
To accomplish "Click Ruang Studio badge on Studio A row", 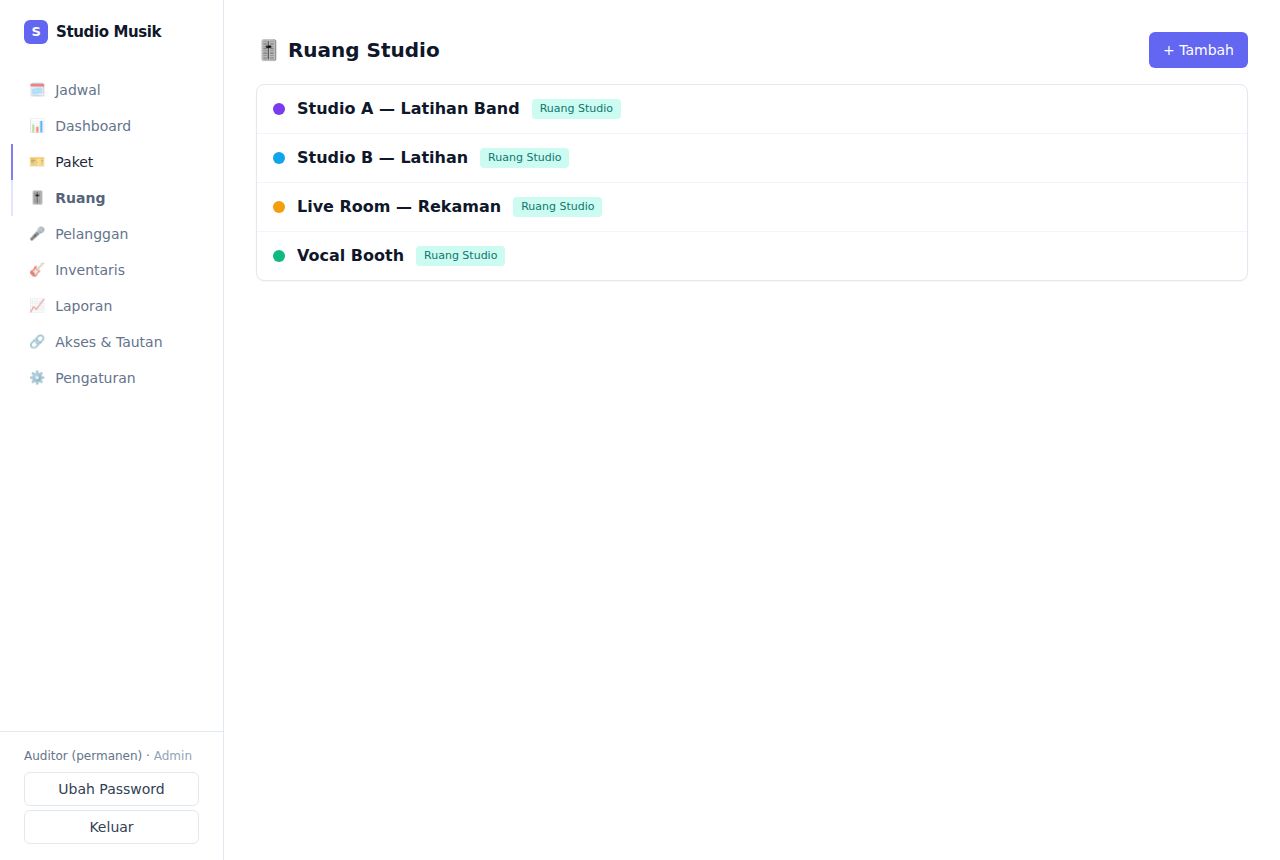I will point(576,109).
